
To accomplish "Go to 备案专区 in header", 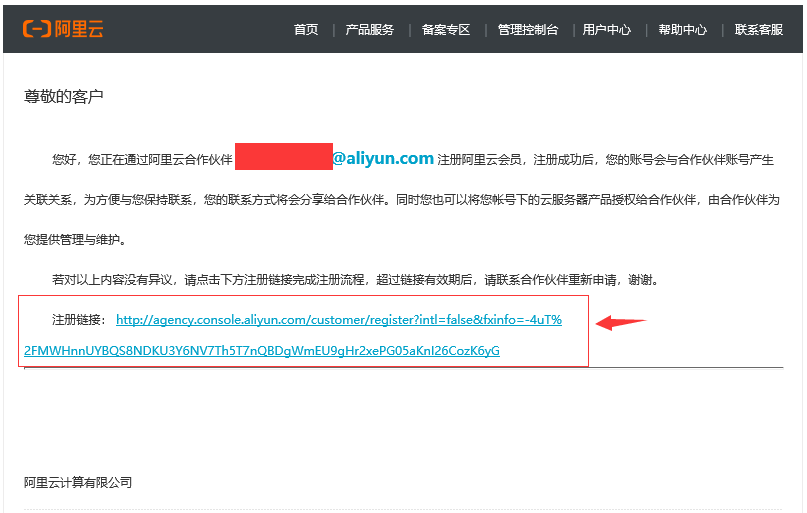I will (x=446, y=30).
